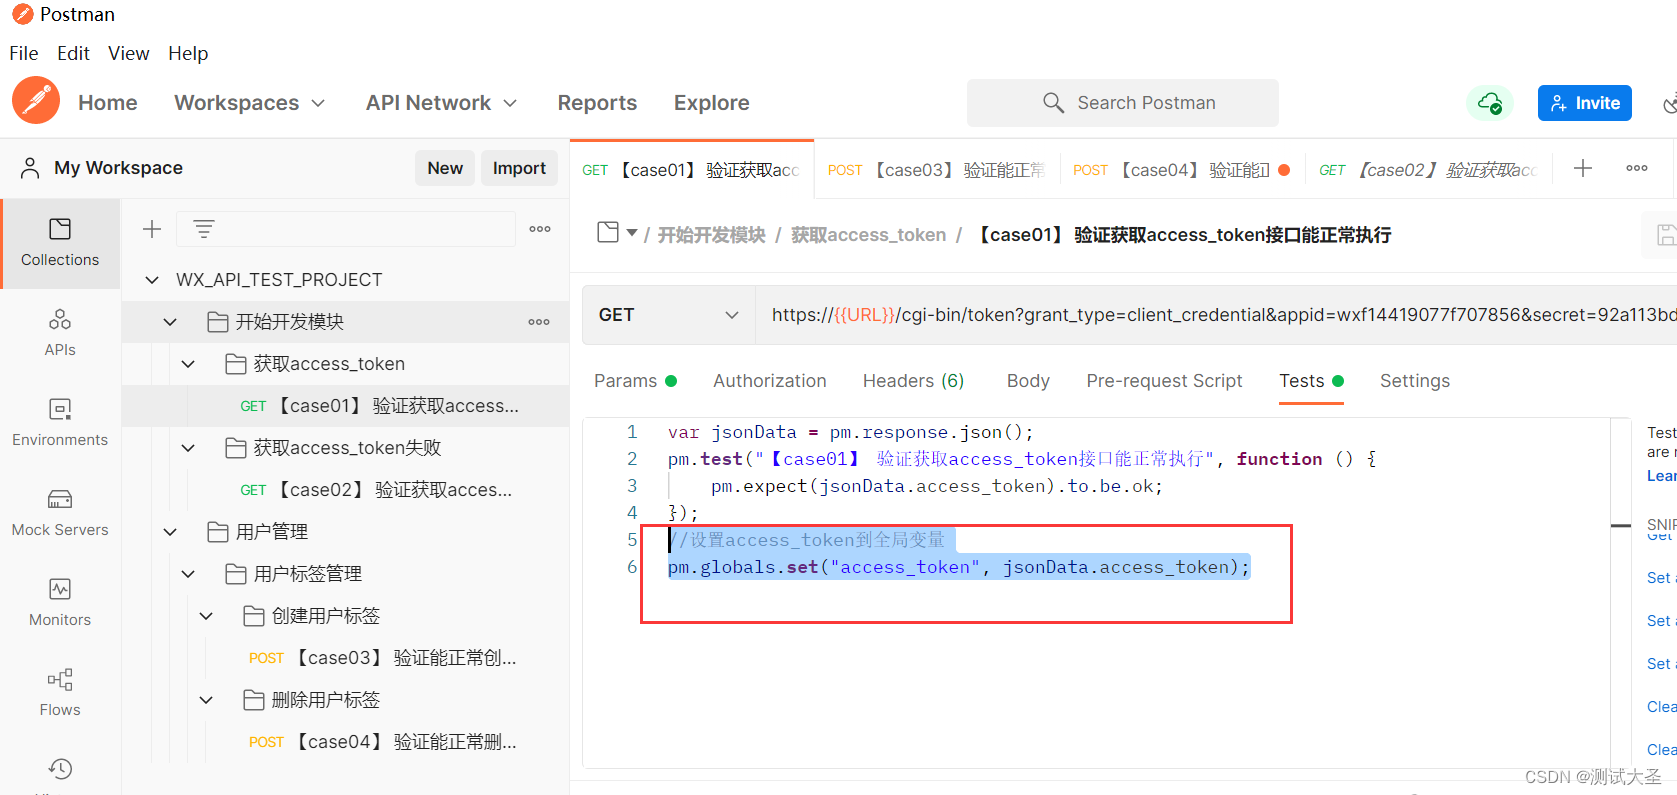Open the Collections sidebar panel
1677x795 pixels.
click(60, 243)
